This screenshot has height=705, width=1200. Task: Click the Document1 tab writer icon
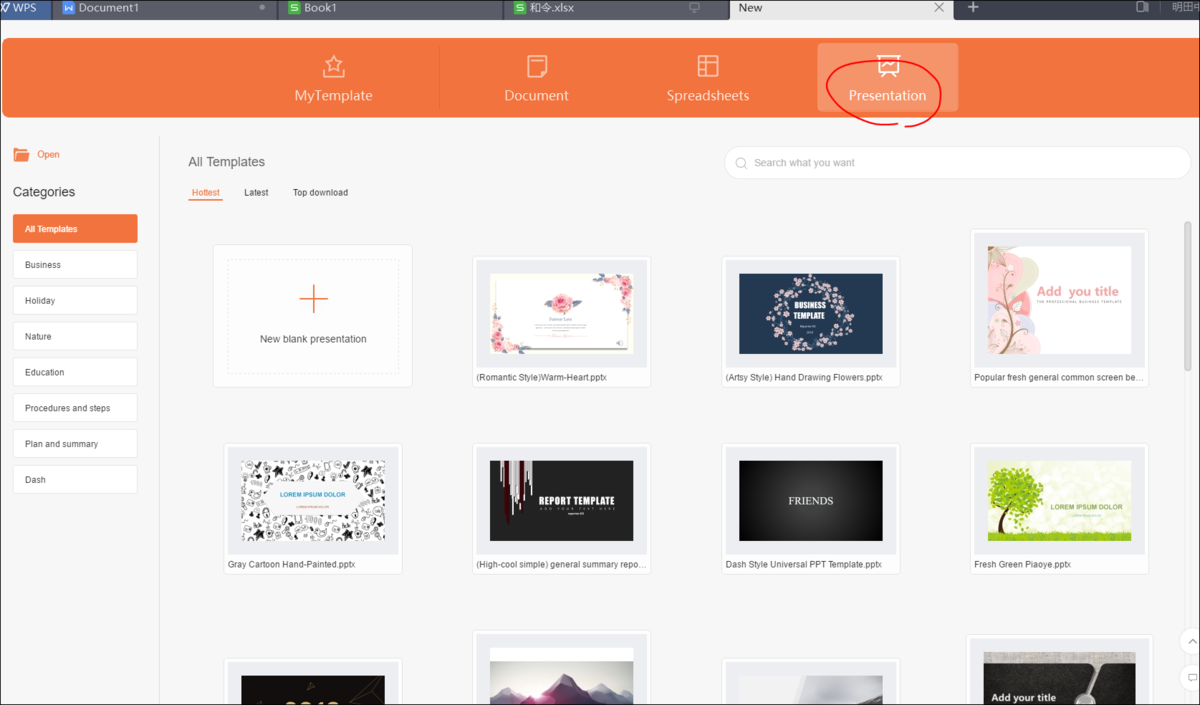pos(68,8)
